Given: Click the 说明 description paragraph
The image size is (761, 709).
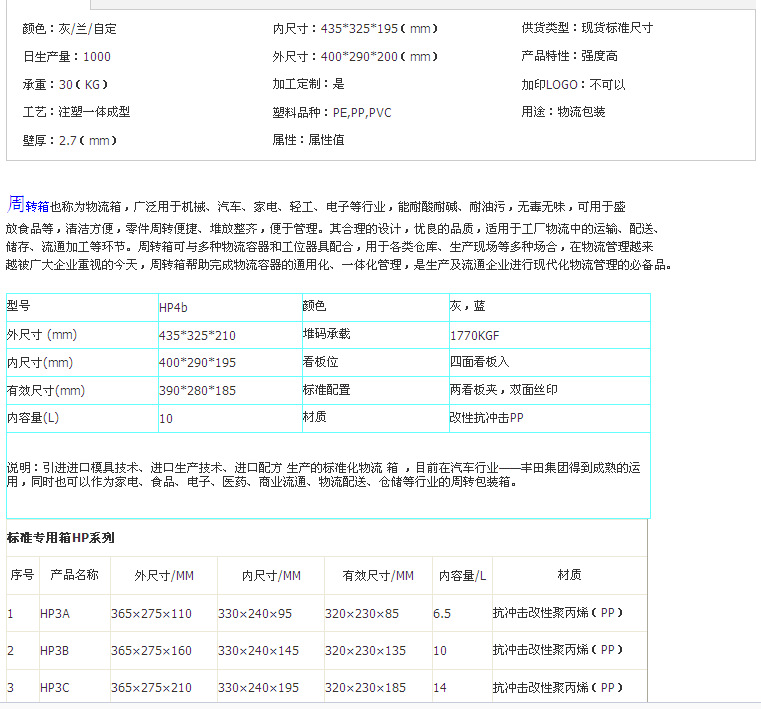Looking at the screenshot, I should pyautogui.click(x=324, y=475).
